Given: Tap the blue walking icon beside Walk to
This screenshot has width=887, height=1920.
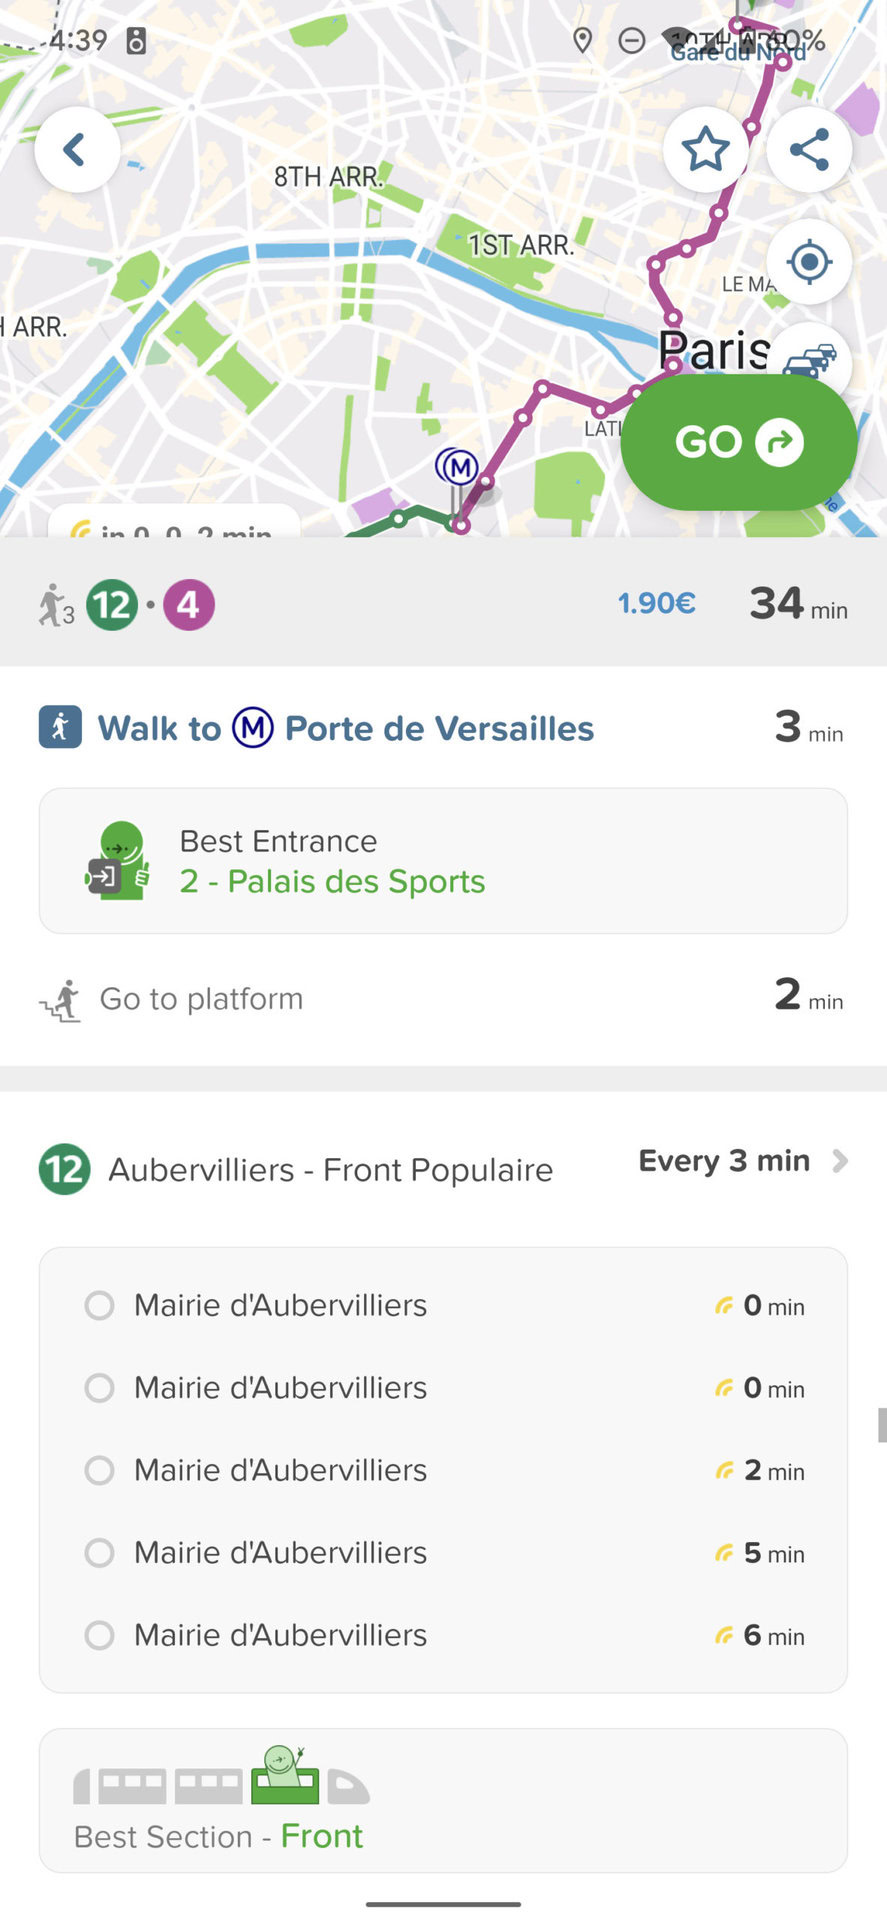Looking at the screenshot, I should tap(60, 728).
